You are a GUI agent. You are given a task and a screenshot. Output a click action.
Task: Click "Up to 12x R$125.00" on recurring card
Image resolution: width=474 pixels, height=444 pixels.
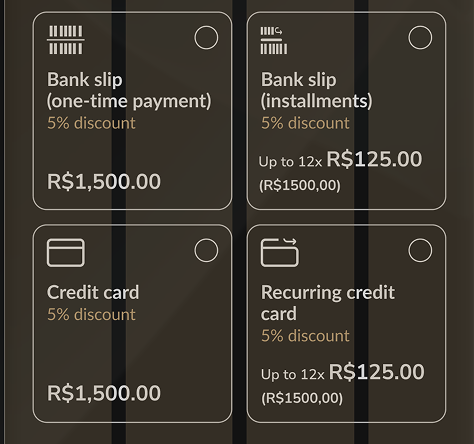pos(343,372)
